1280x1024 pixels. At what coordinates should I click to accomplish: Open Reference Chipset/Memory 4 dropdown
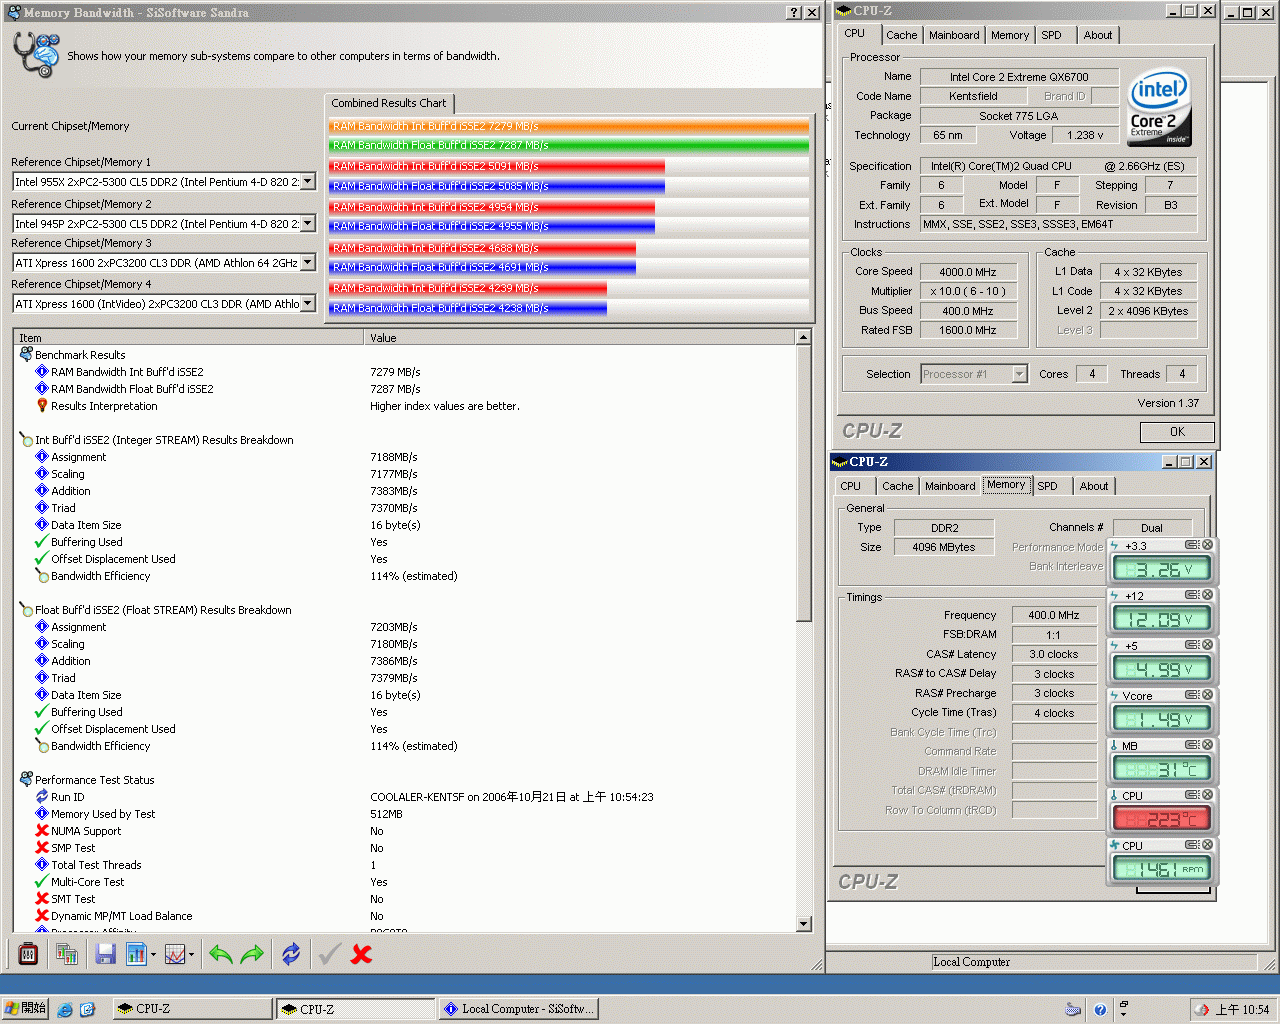pyautogui.click(x=308, y=304)
